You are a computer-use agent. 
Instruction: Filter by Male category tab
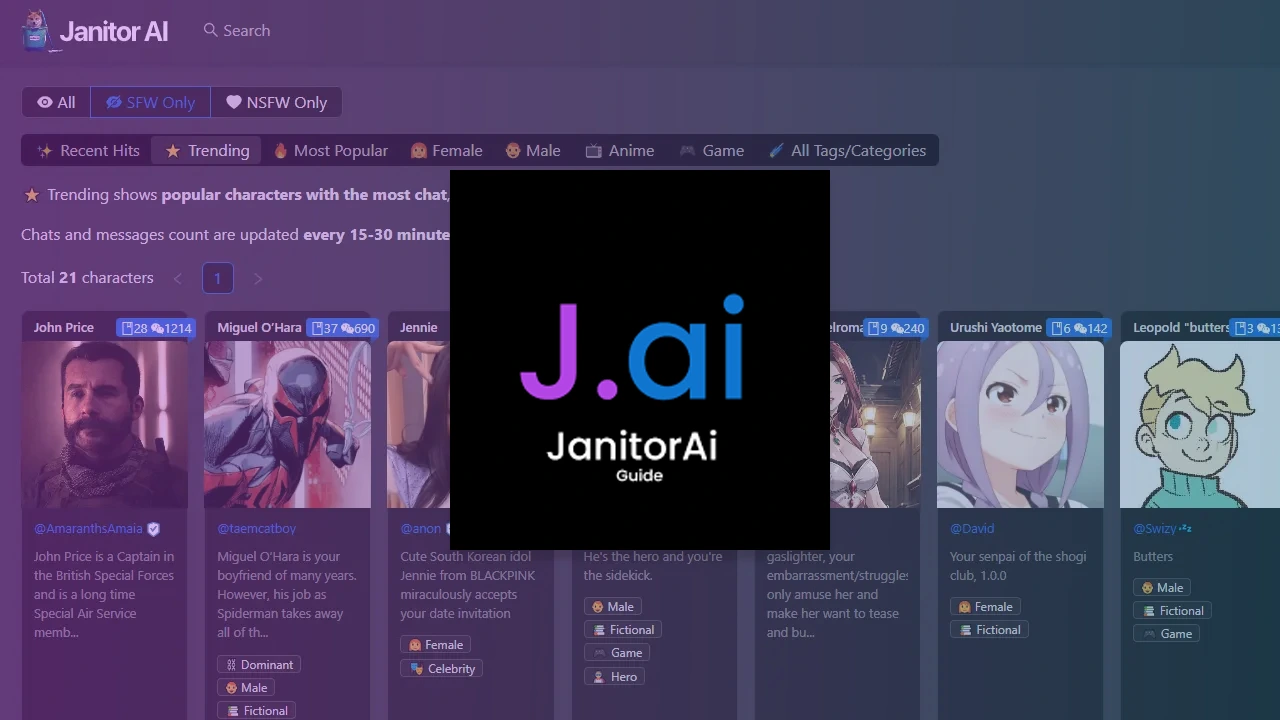(x=532, y=151)
